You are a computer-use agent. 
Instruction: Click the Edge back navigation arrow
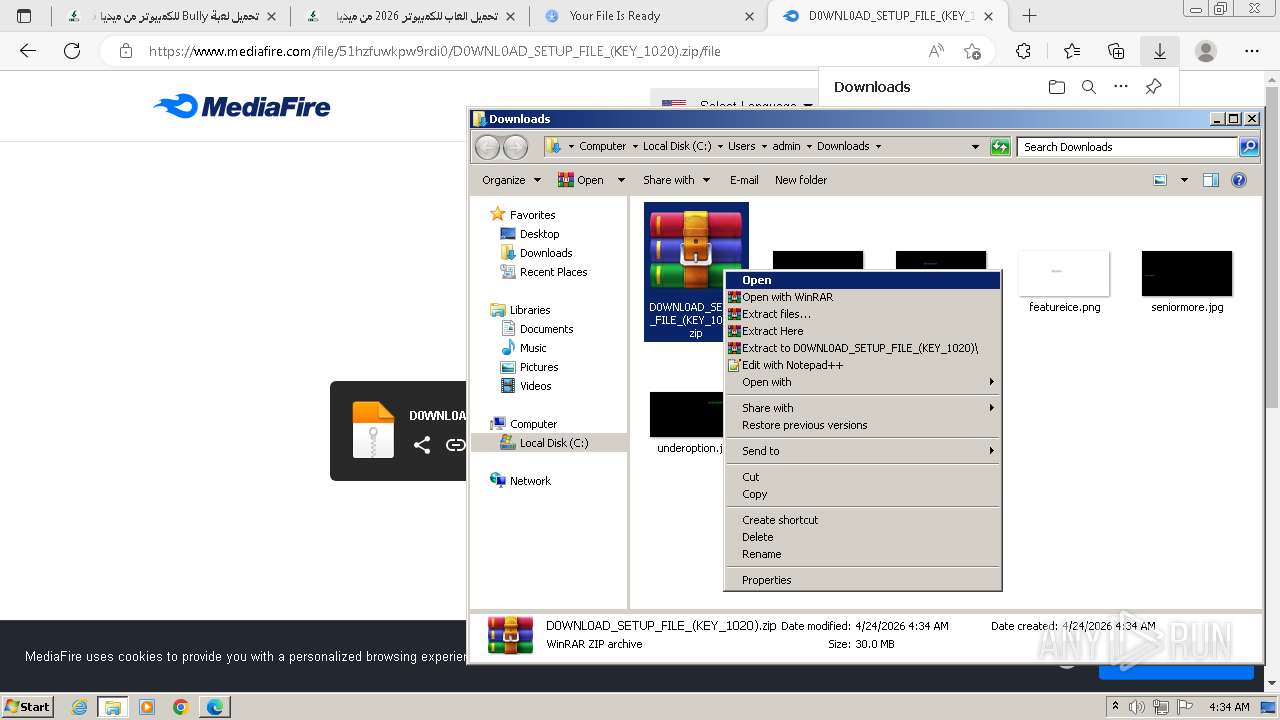click(x=28, y=51)
